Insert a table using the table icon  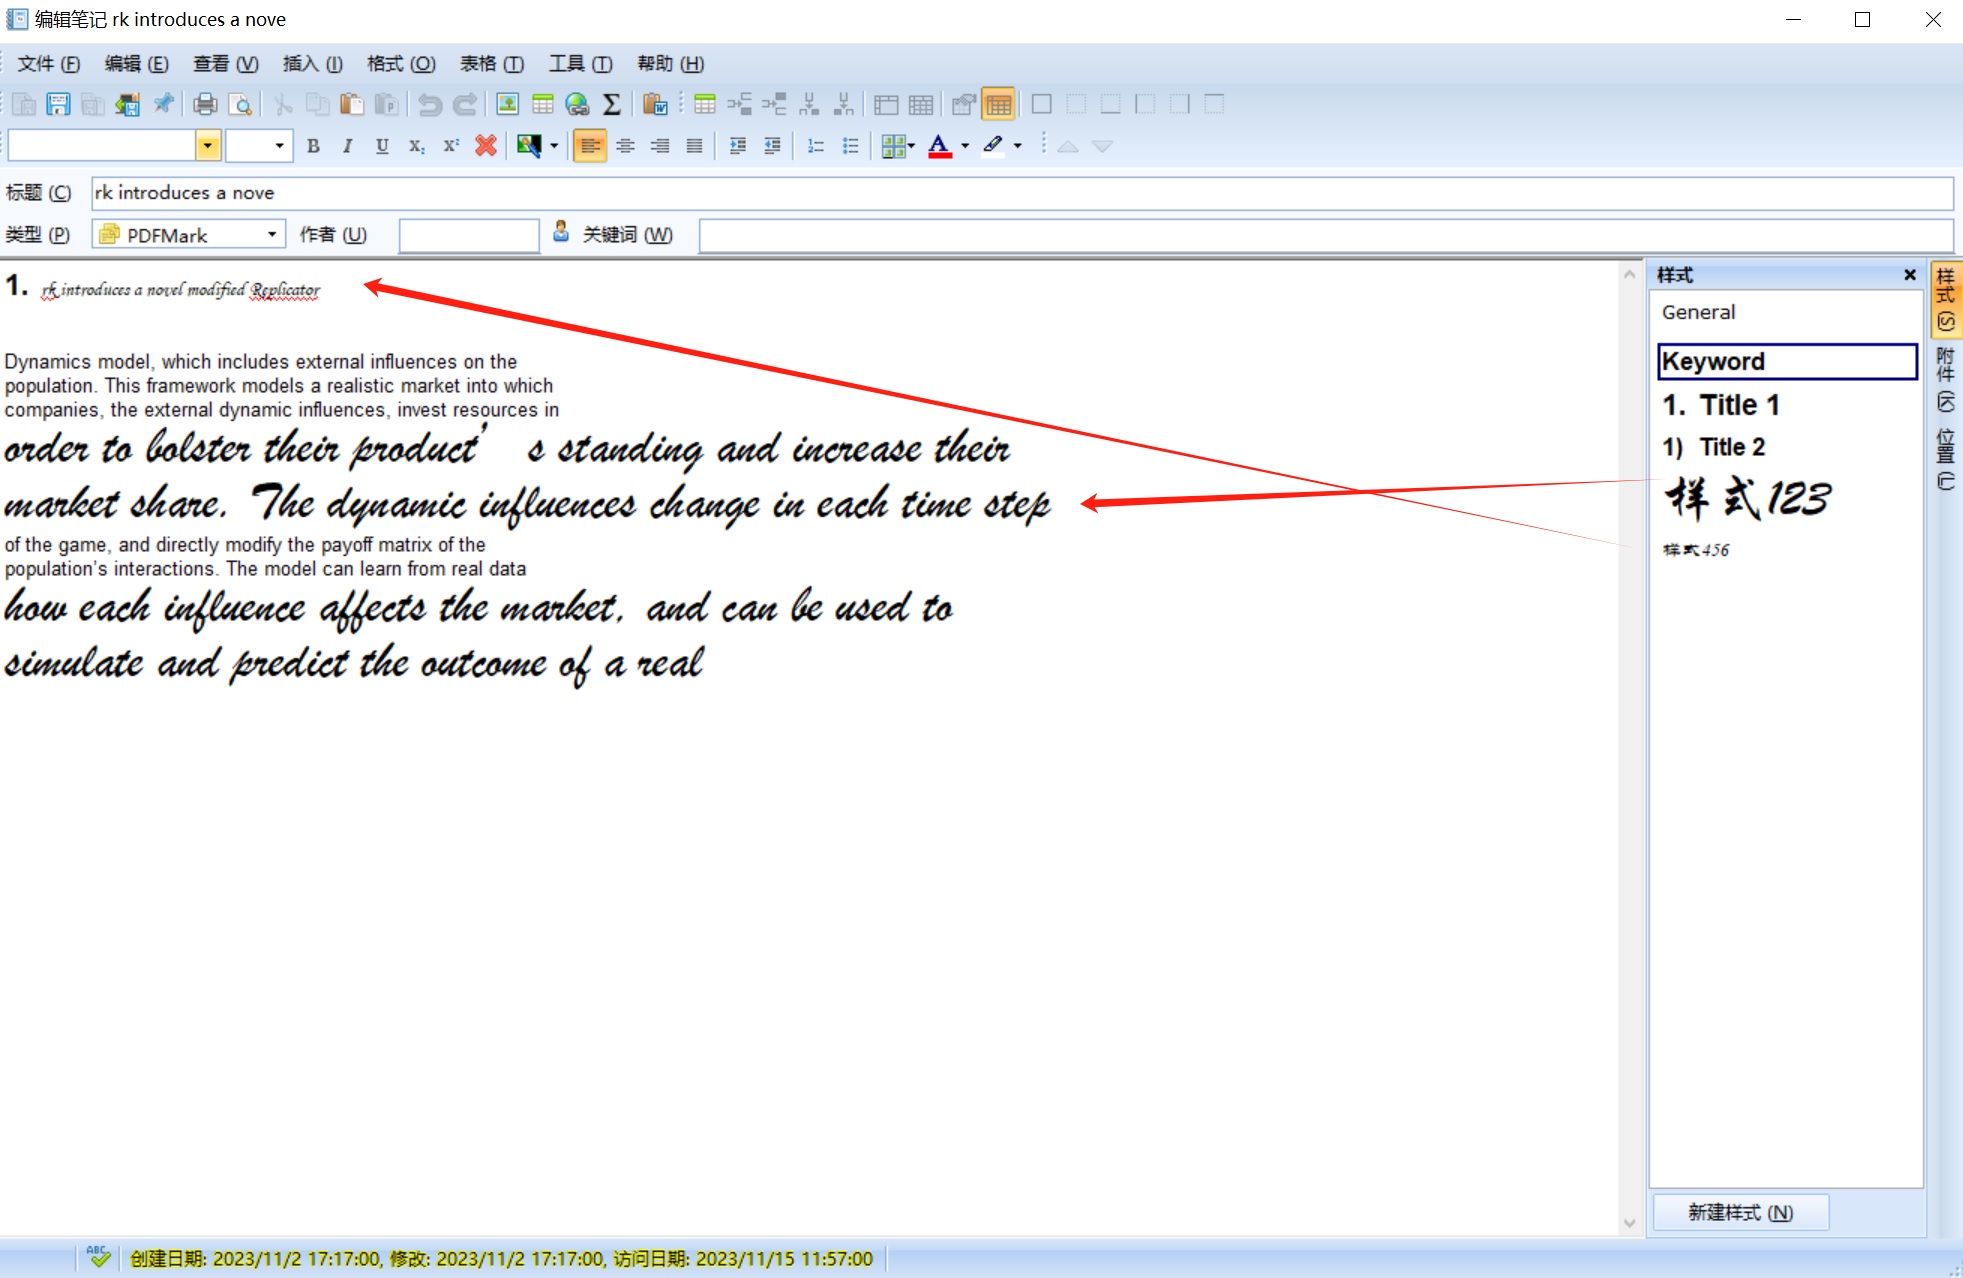[542, 104]
